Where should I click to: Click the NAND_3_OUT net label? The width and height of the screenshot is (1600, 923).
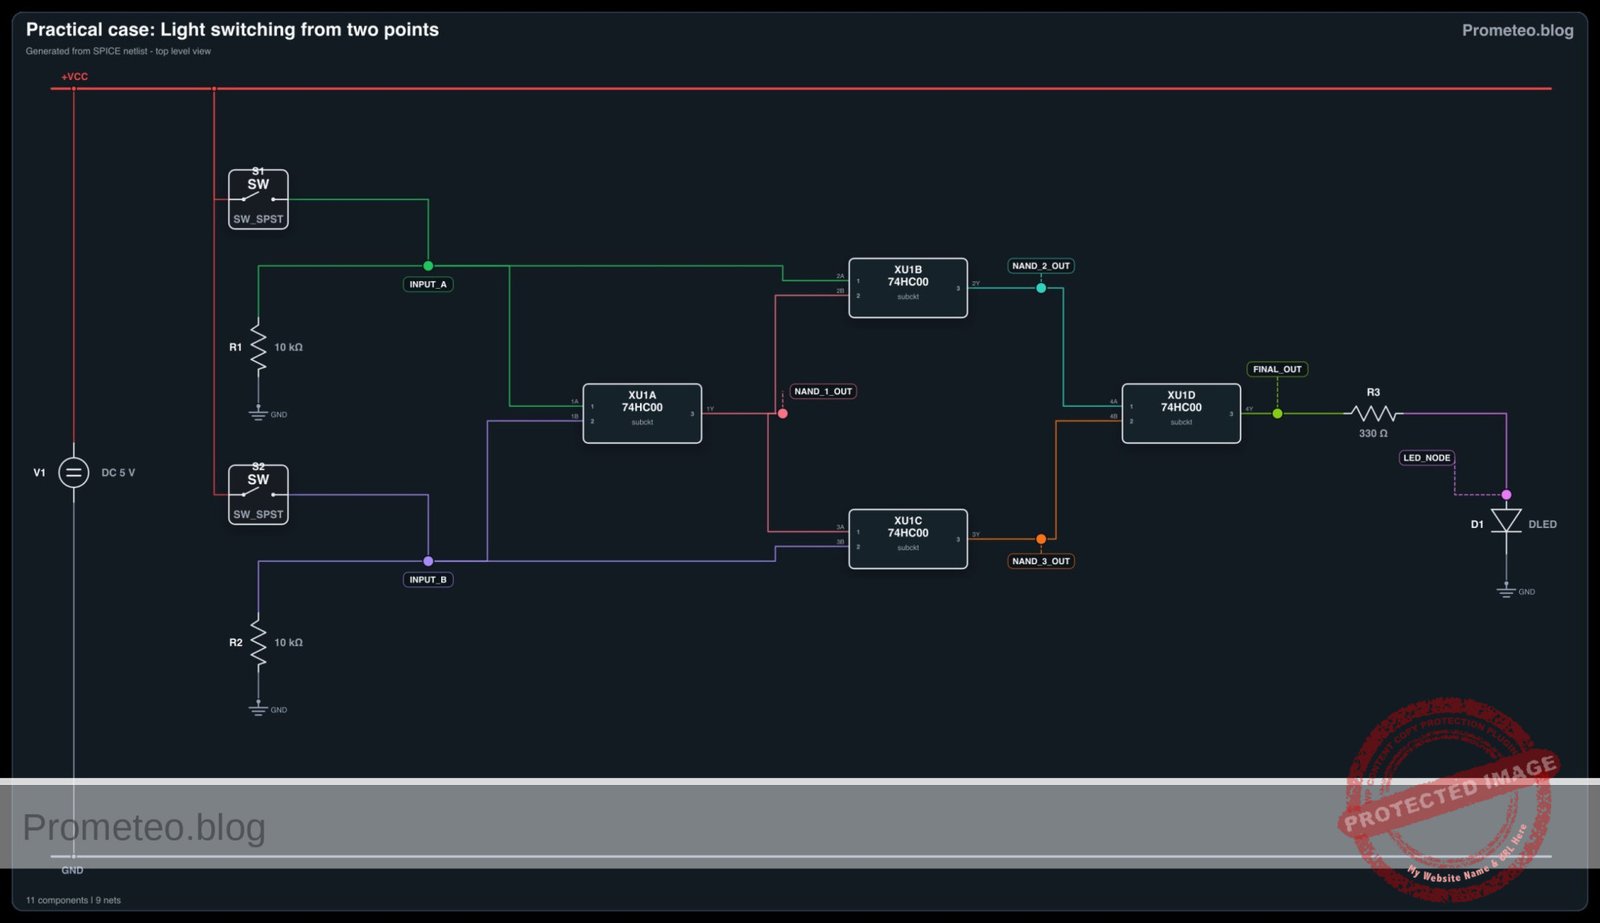(x=1041, y=561)
